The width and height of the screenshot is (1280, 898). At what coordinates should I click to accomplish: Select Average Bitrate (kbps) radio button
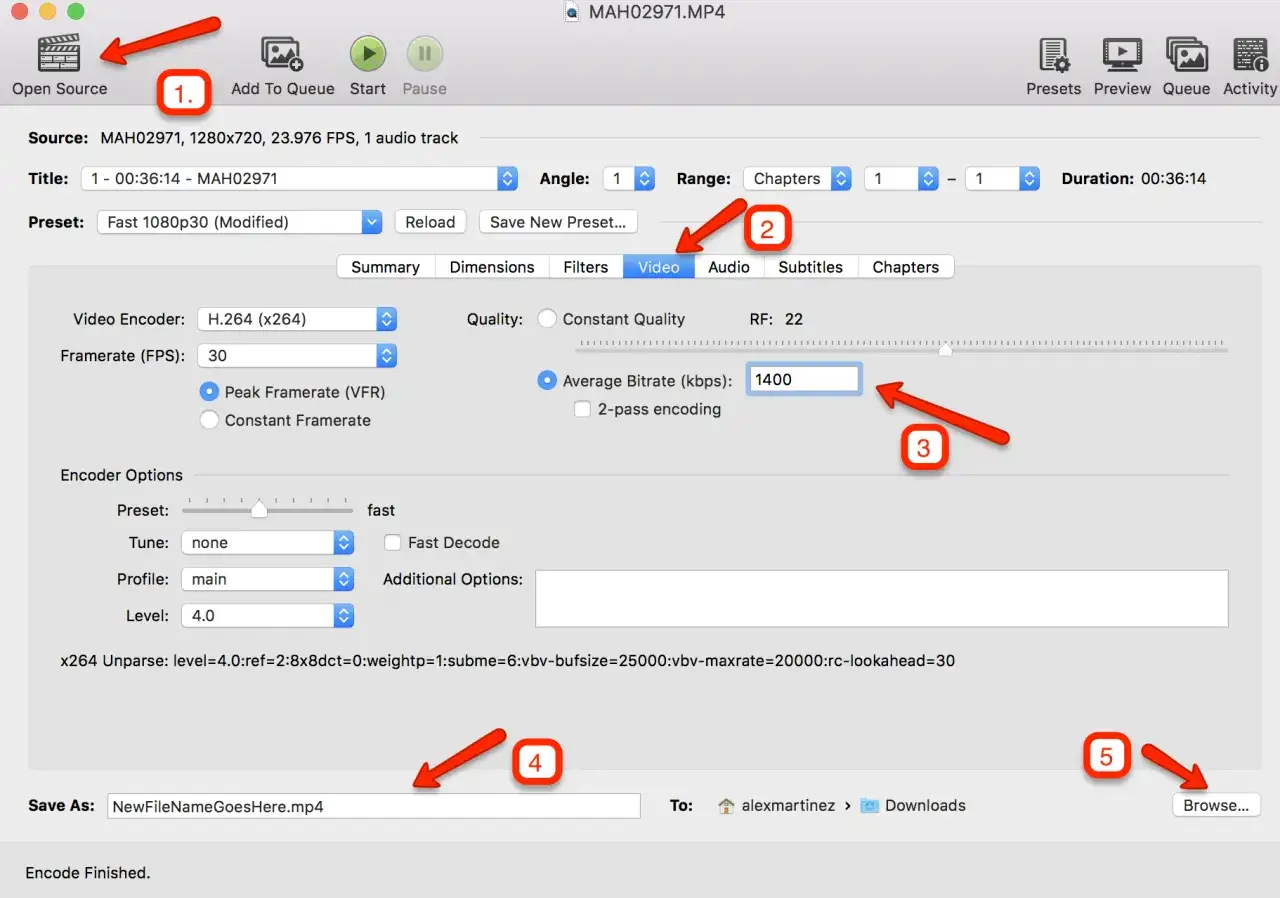(x=547, y=380)
